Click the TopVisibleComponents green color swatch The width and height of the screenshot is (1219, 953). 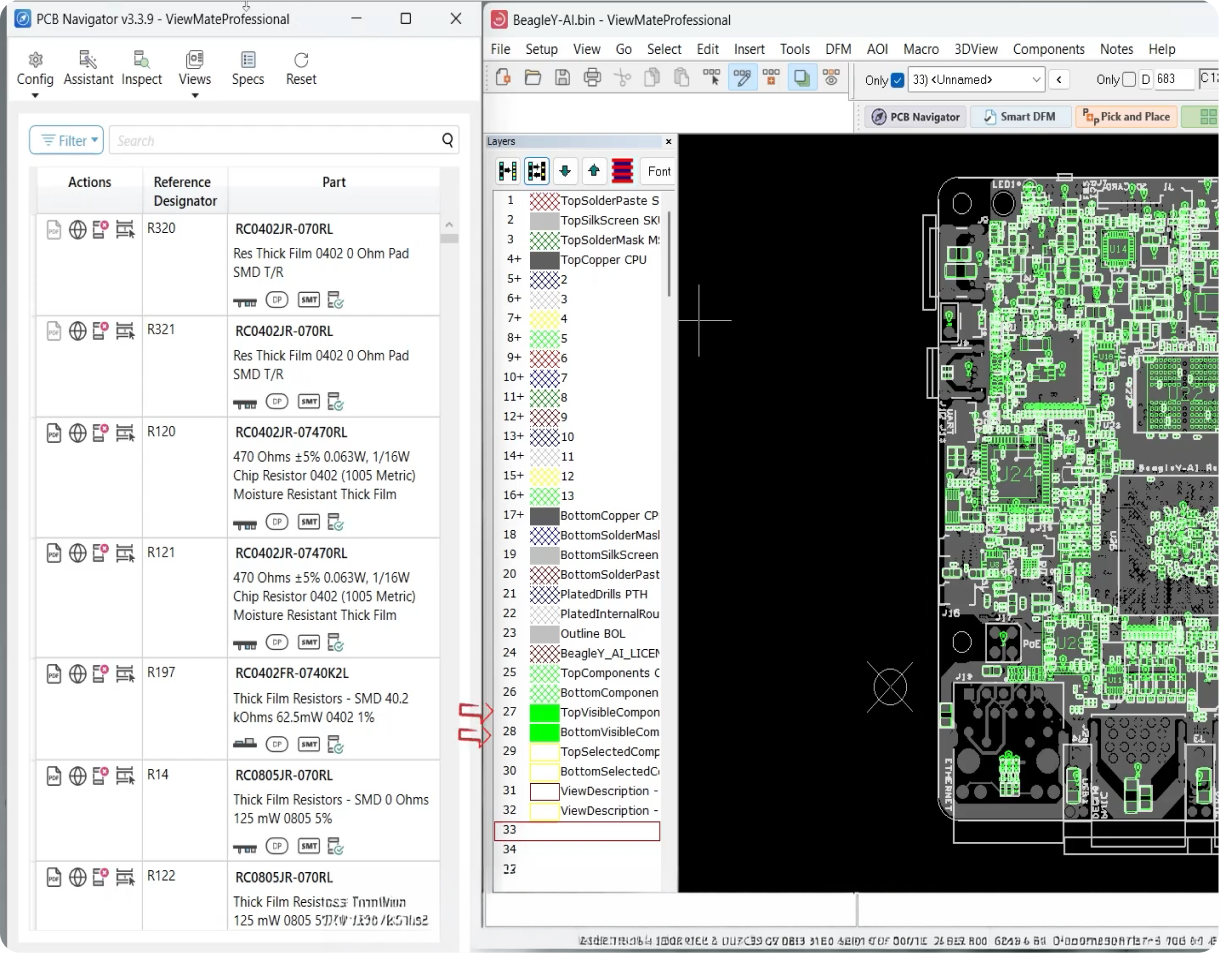pos(544,713)
